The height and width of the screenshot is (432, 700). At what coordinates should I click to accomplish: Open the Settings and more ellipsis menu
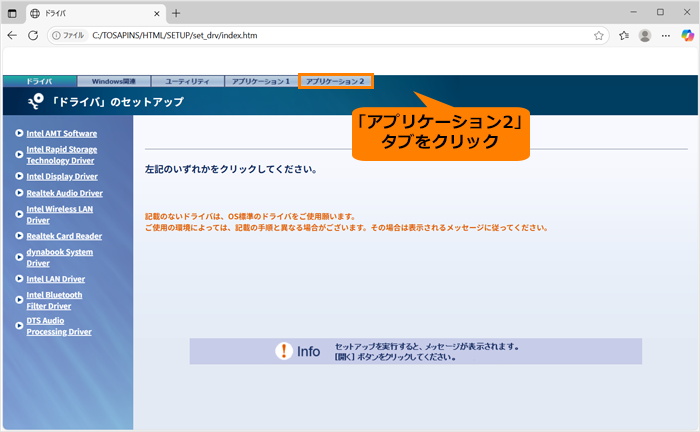tap(666, 36)
